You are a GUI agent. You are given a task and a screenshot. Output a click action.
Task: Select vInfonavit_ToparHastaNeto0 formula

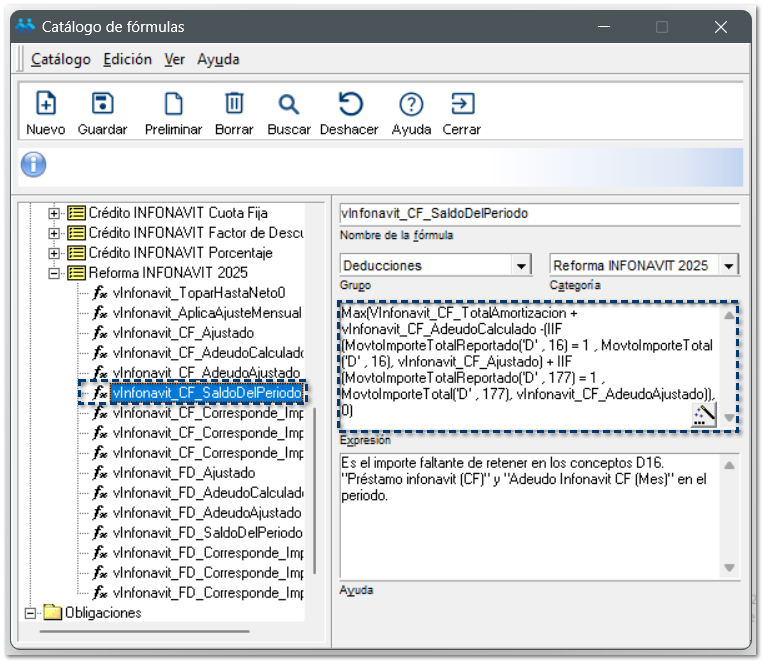point(199,293)
